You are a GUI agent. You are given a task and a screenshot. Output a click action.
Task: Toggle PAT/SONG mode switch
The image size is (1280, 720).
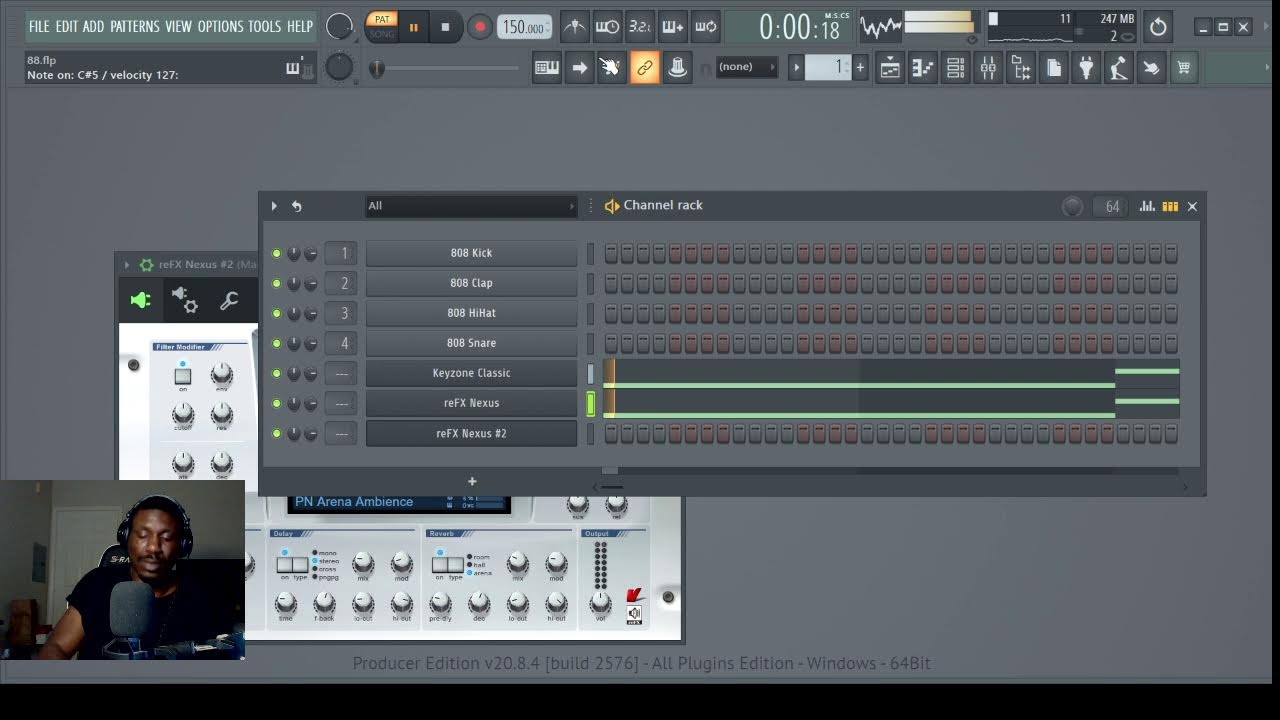point(382,27)
